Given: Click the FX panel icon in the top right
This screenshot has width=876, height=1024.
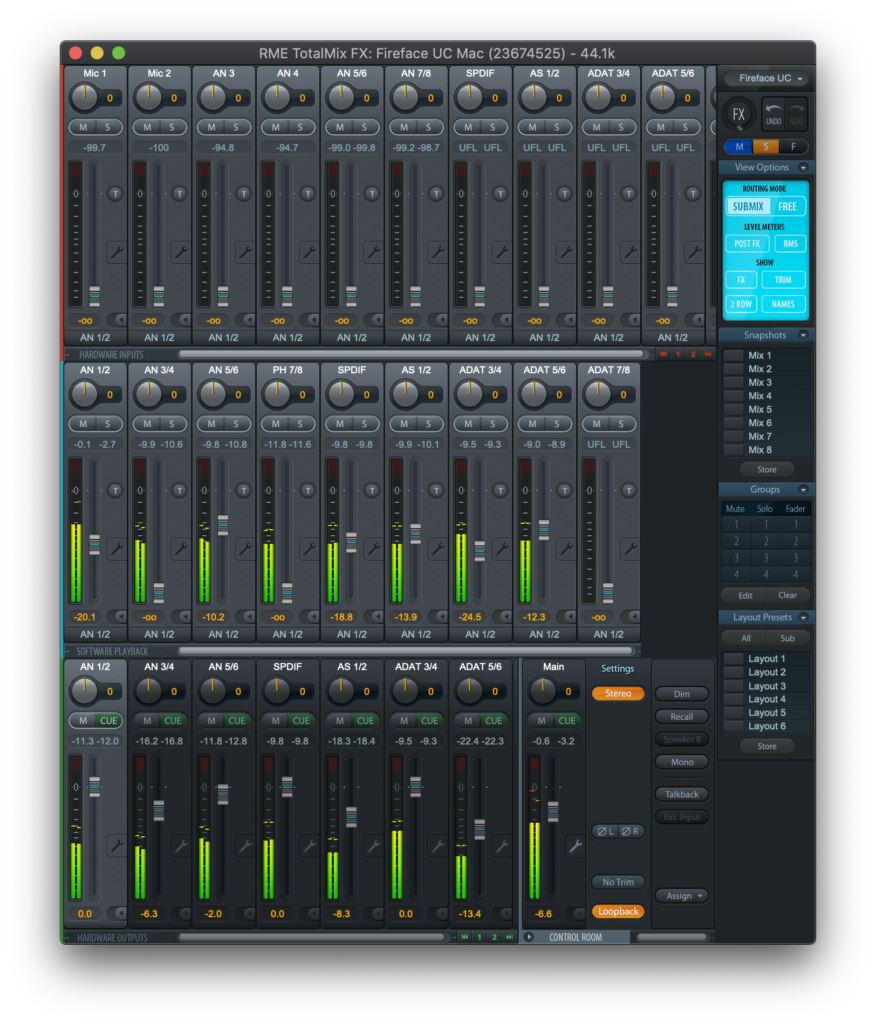Looking at the screenshot, I should tap(738, 114).
